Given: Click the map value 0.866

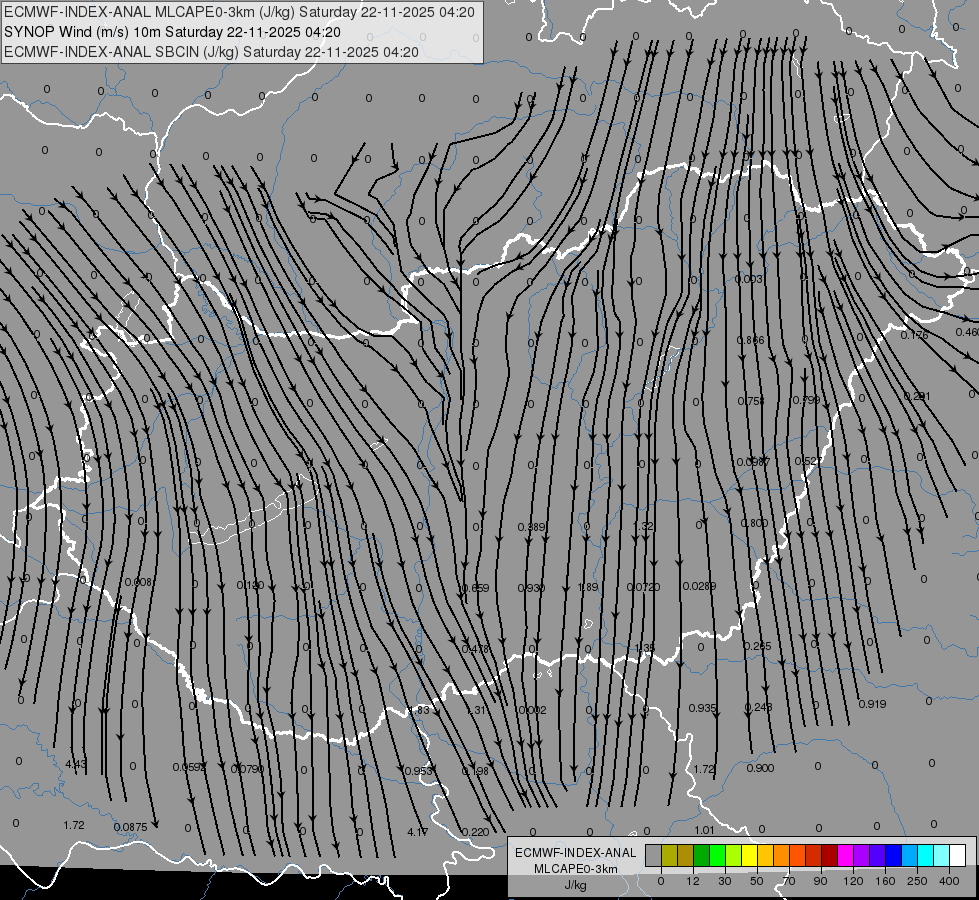Looking at the screenshot, I should 750,340.
